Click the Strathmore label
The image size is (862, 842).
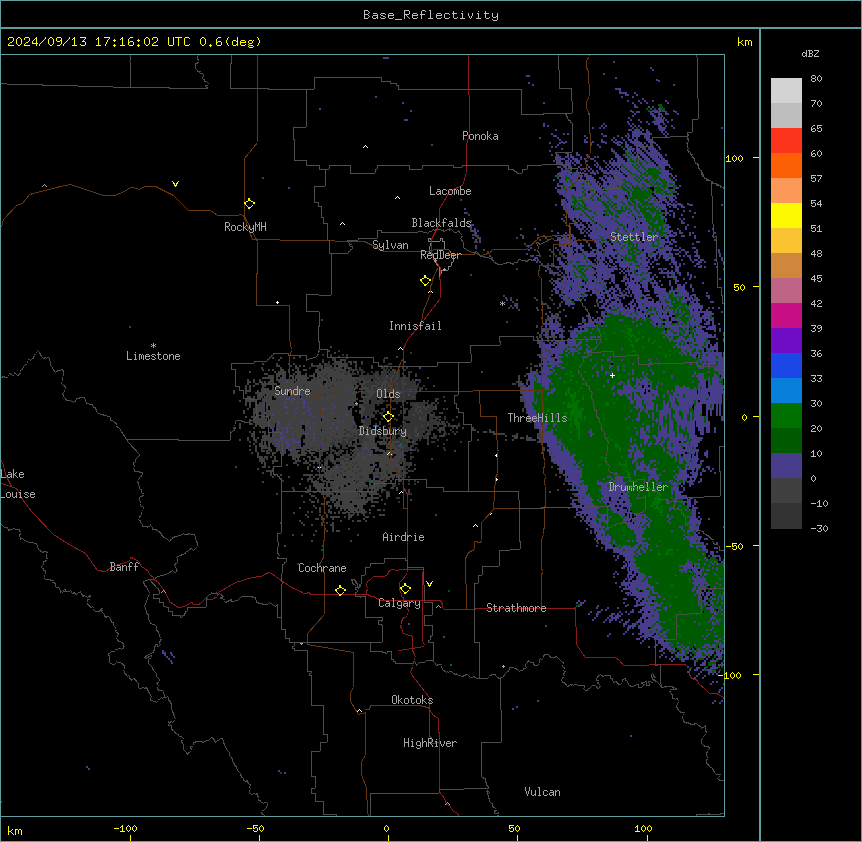click(516, 608)
